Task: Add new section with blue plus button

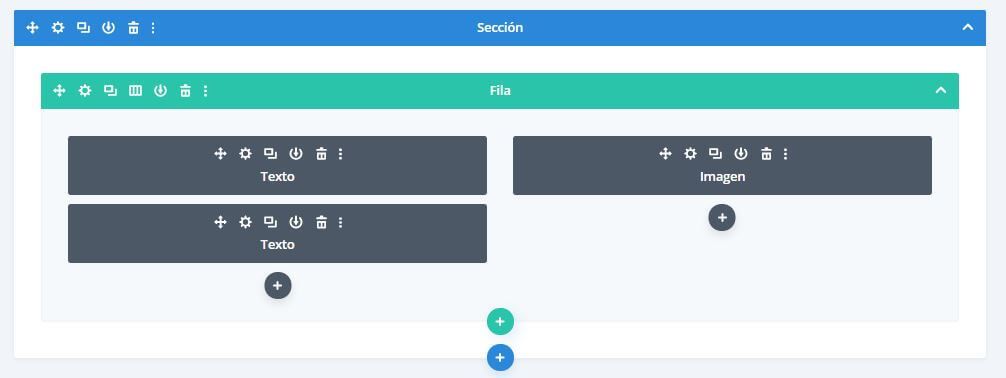Action: [x=500, y=357]
